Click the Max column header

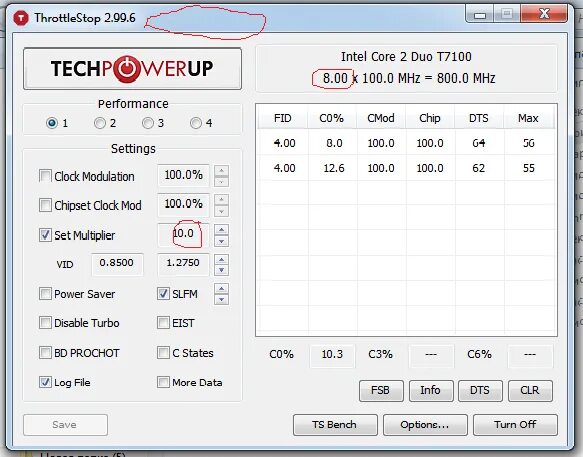click(x=528, y=118)
